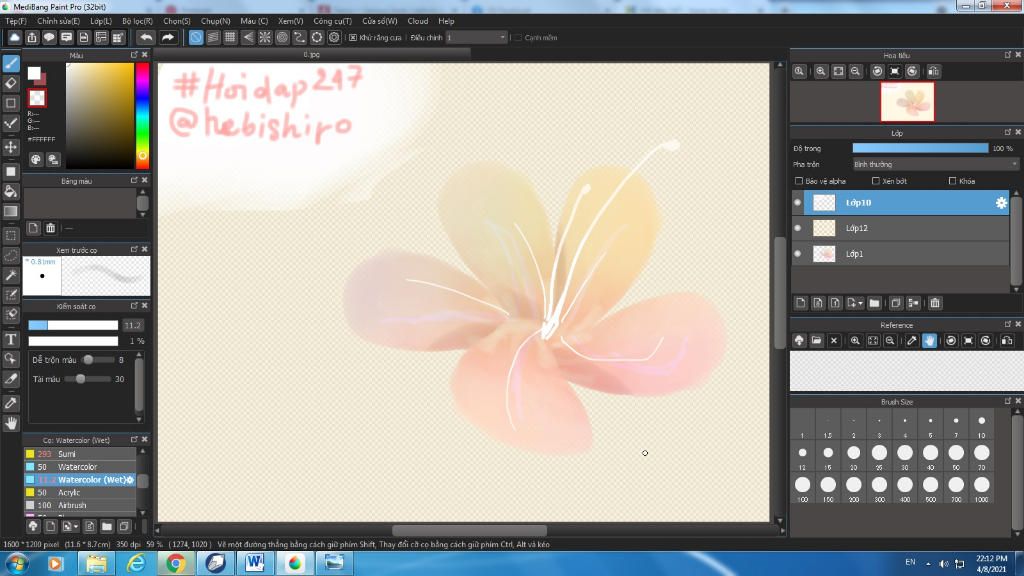
Task: Click the Windows Start button
Action: pyautogui.click(x=16, y=563)
